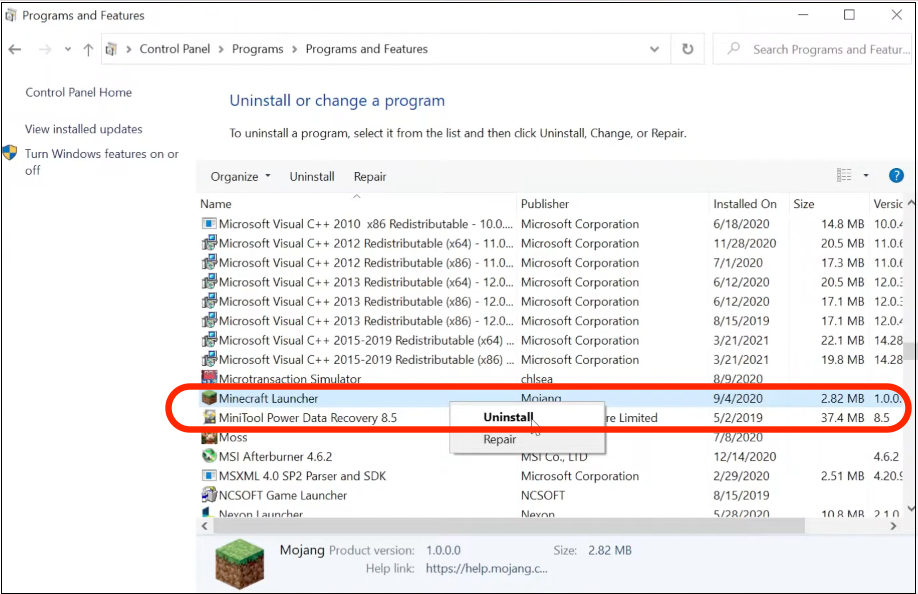Screen dimensions: 918x594
Task: Click the blue Help question mark icon
Action: [x=896, y=176]
